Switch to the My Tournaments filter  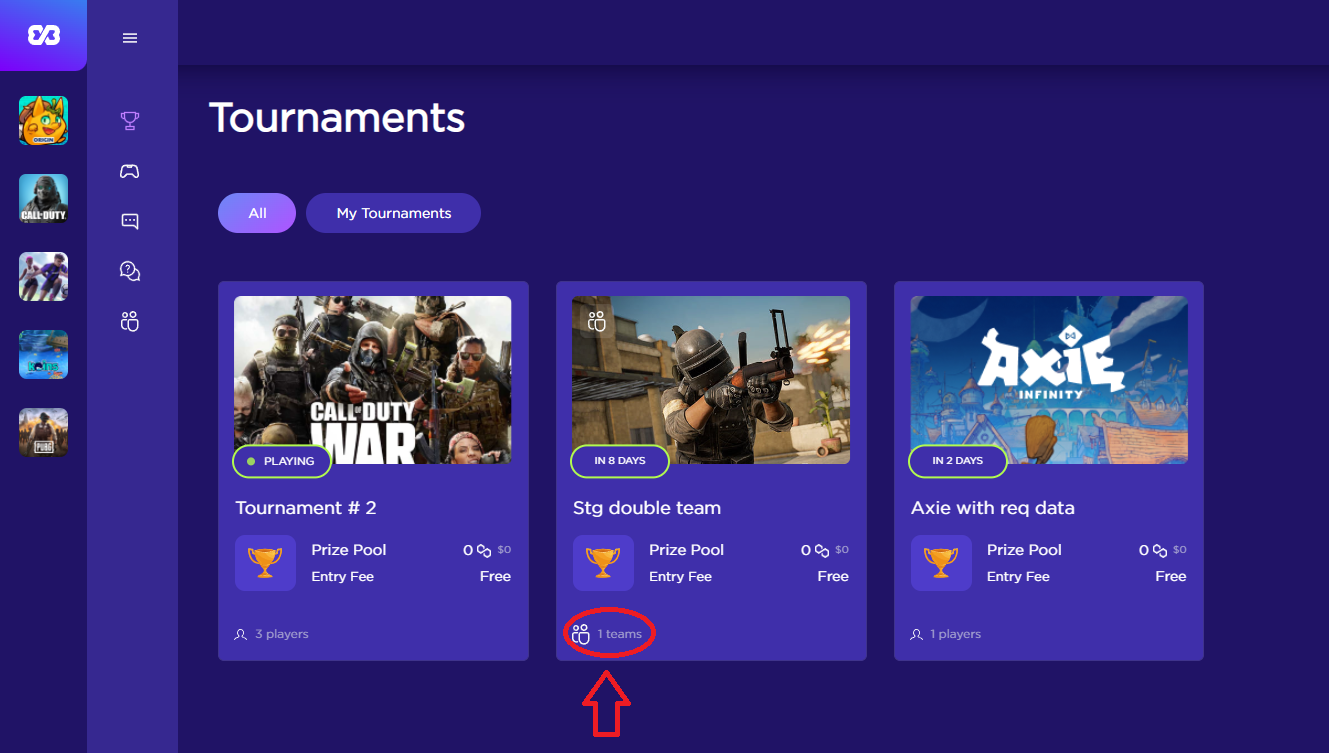[x=393, y=212]
